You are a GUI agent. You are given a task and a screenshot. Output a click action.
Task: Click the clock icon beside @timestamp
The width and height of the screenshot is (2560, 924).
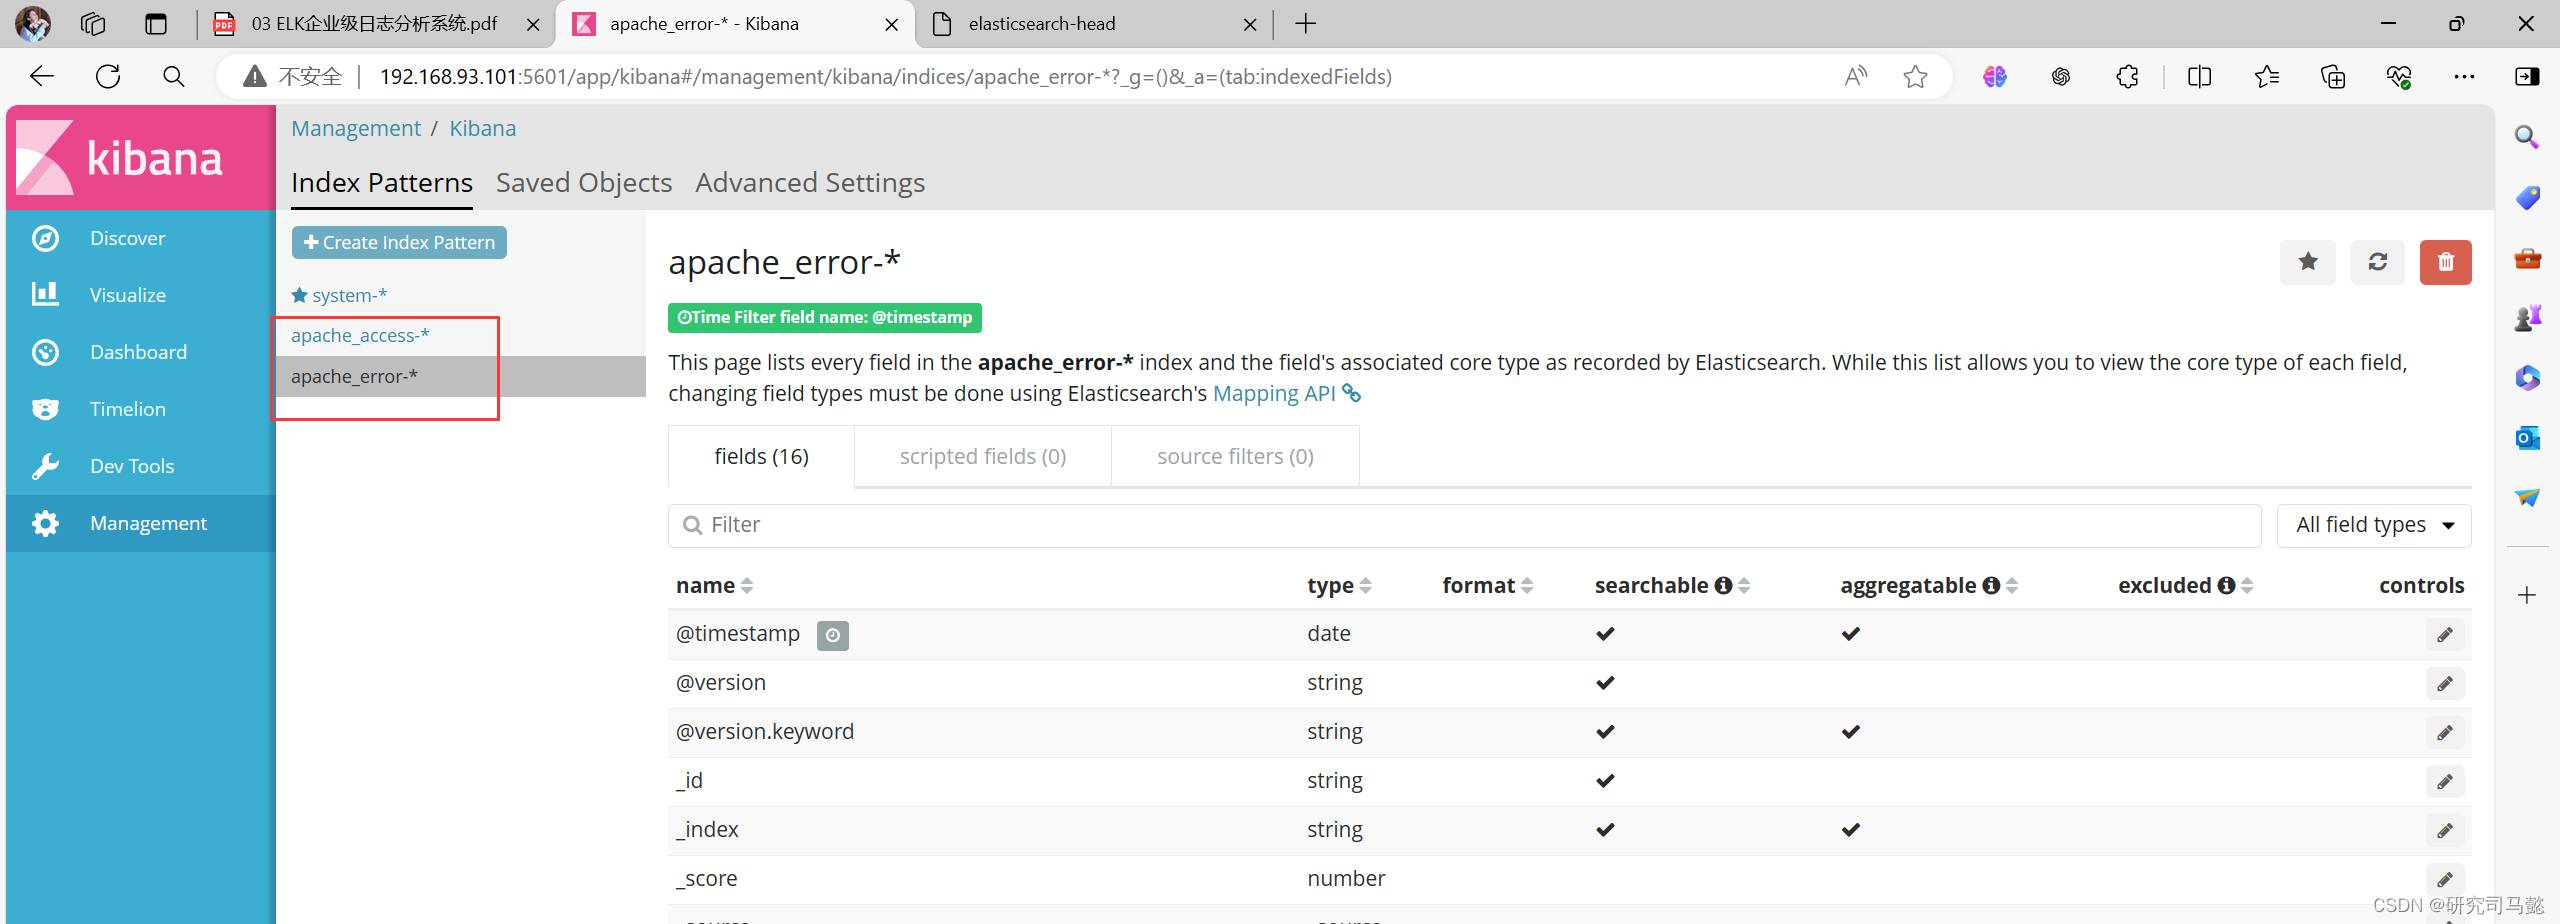(x=833, y=635)
